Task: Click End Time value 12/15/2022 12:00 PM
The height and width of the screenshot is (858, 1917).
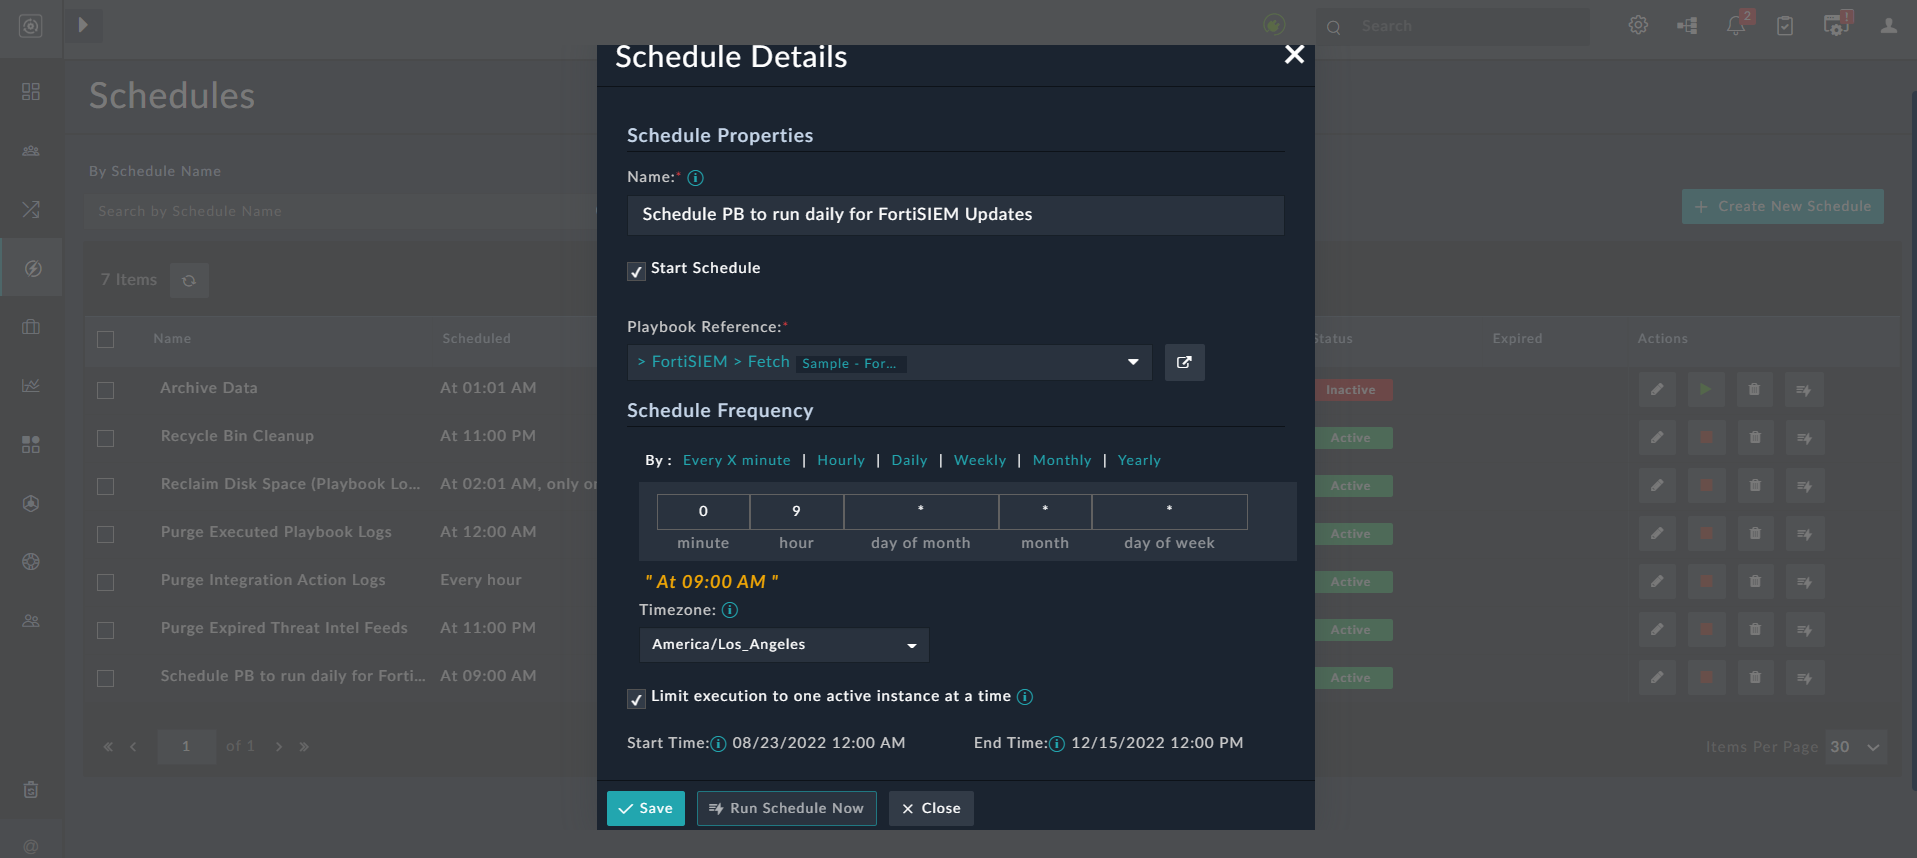Action: click(1157, 743)
